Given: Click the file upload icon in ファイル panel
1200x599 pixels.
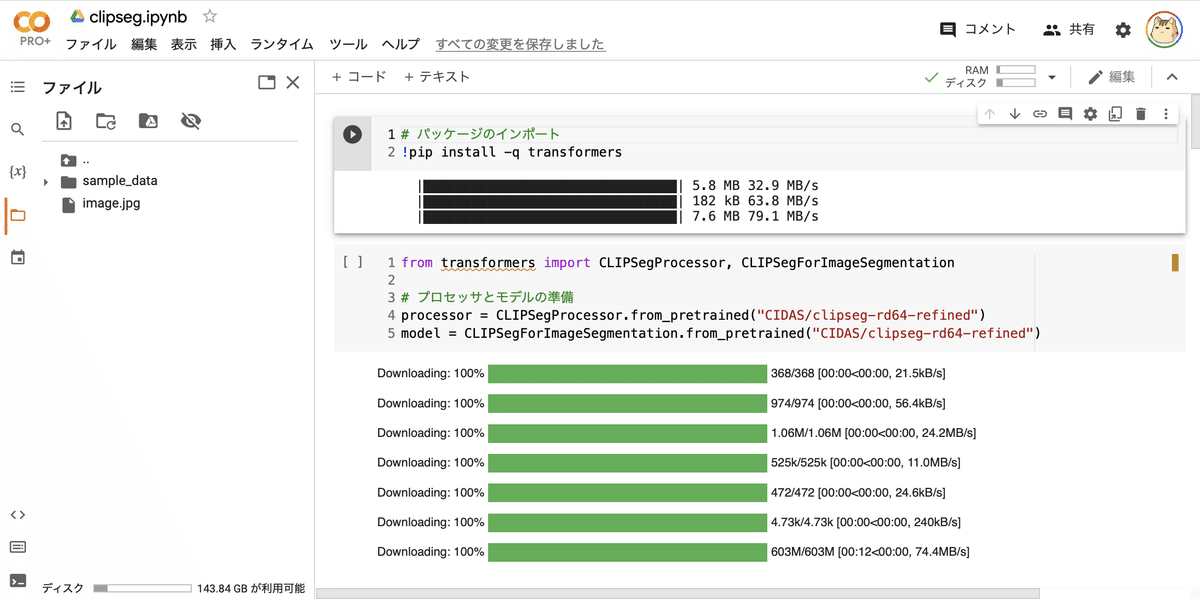Looking at the screenshot, I should 64,120.
